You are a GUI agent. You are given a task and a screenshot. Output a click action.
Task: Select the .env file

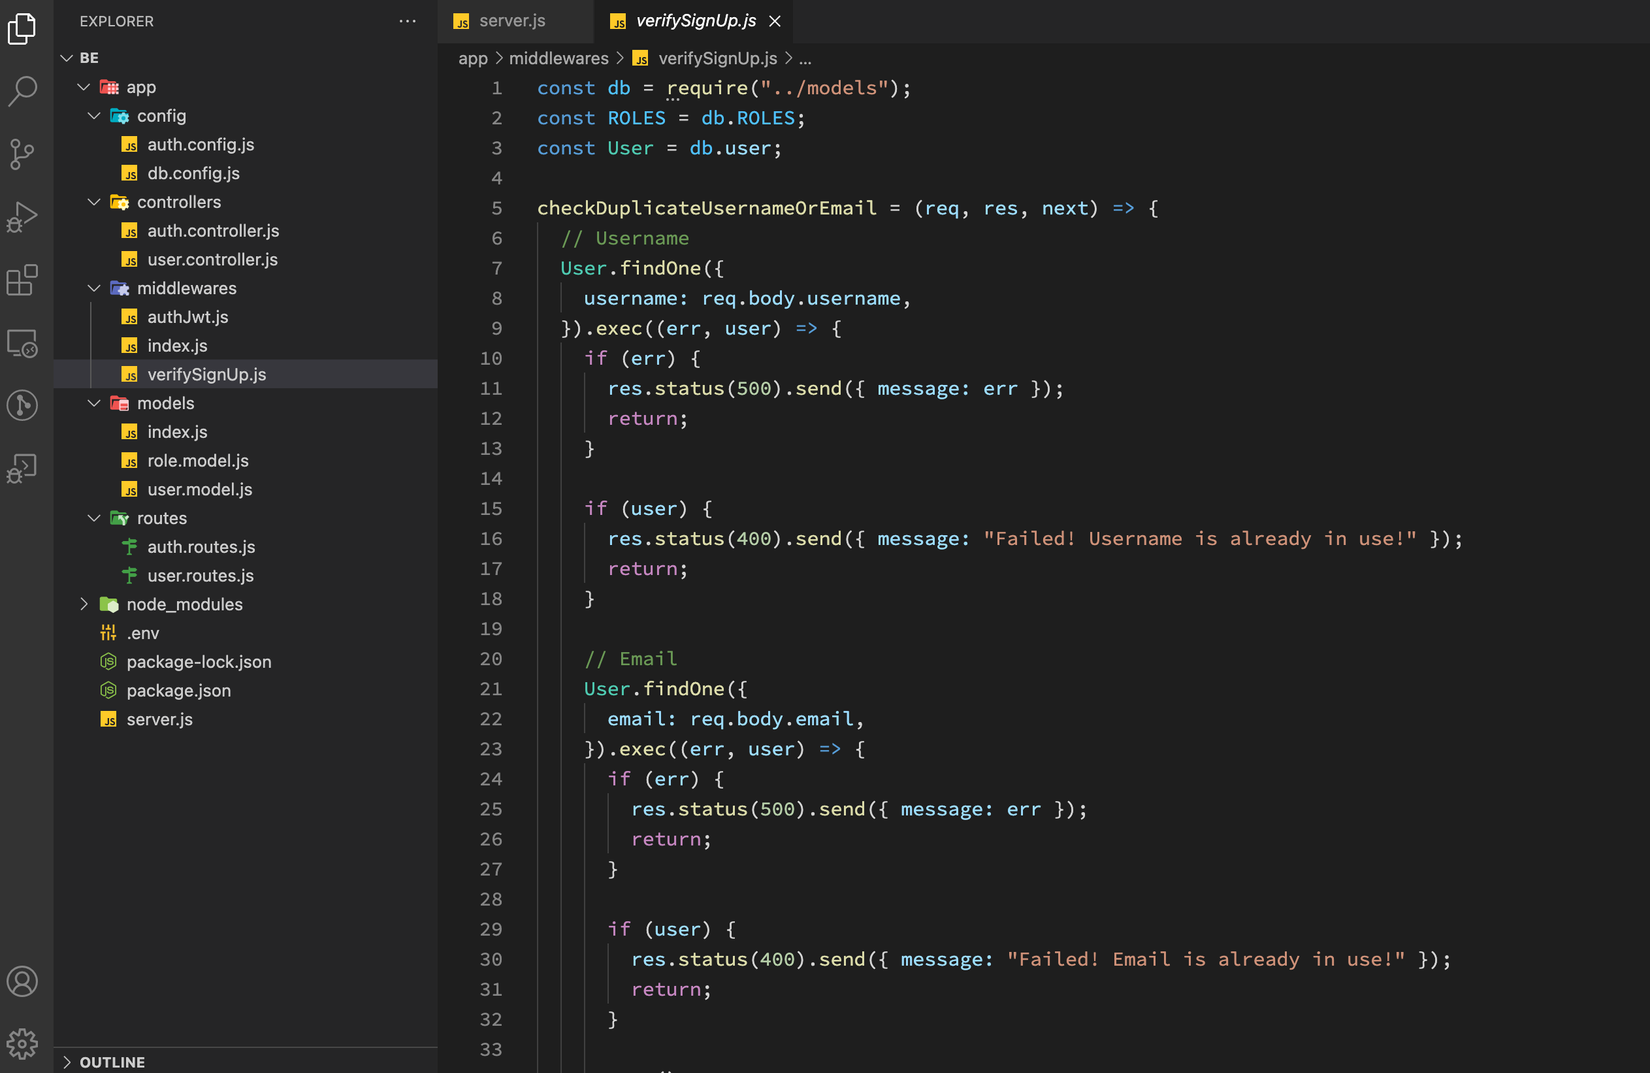click(142, 633)
